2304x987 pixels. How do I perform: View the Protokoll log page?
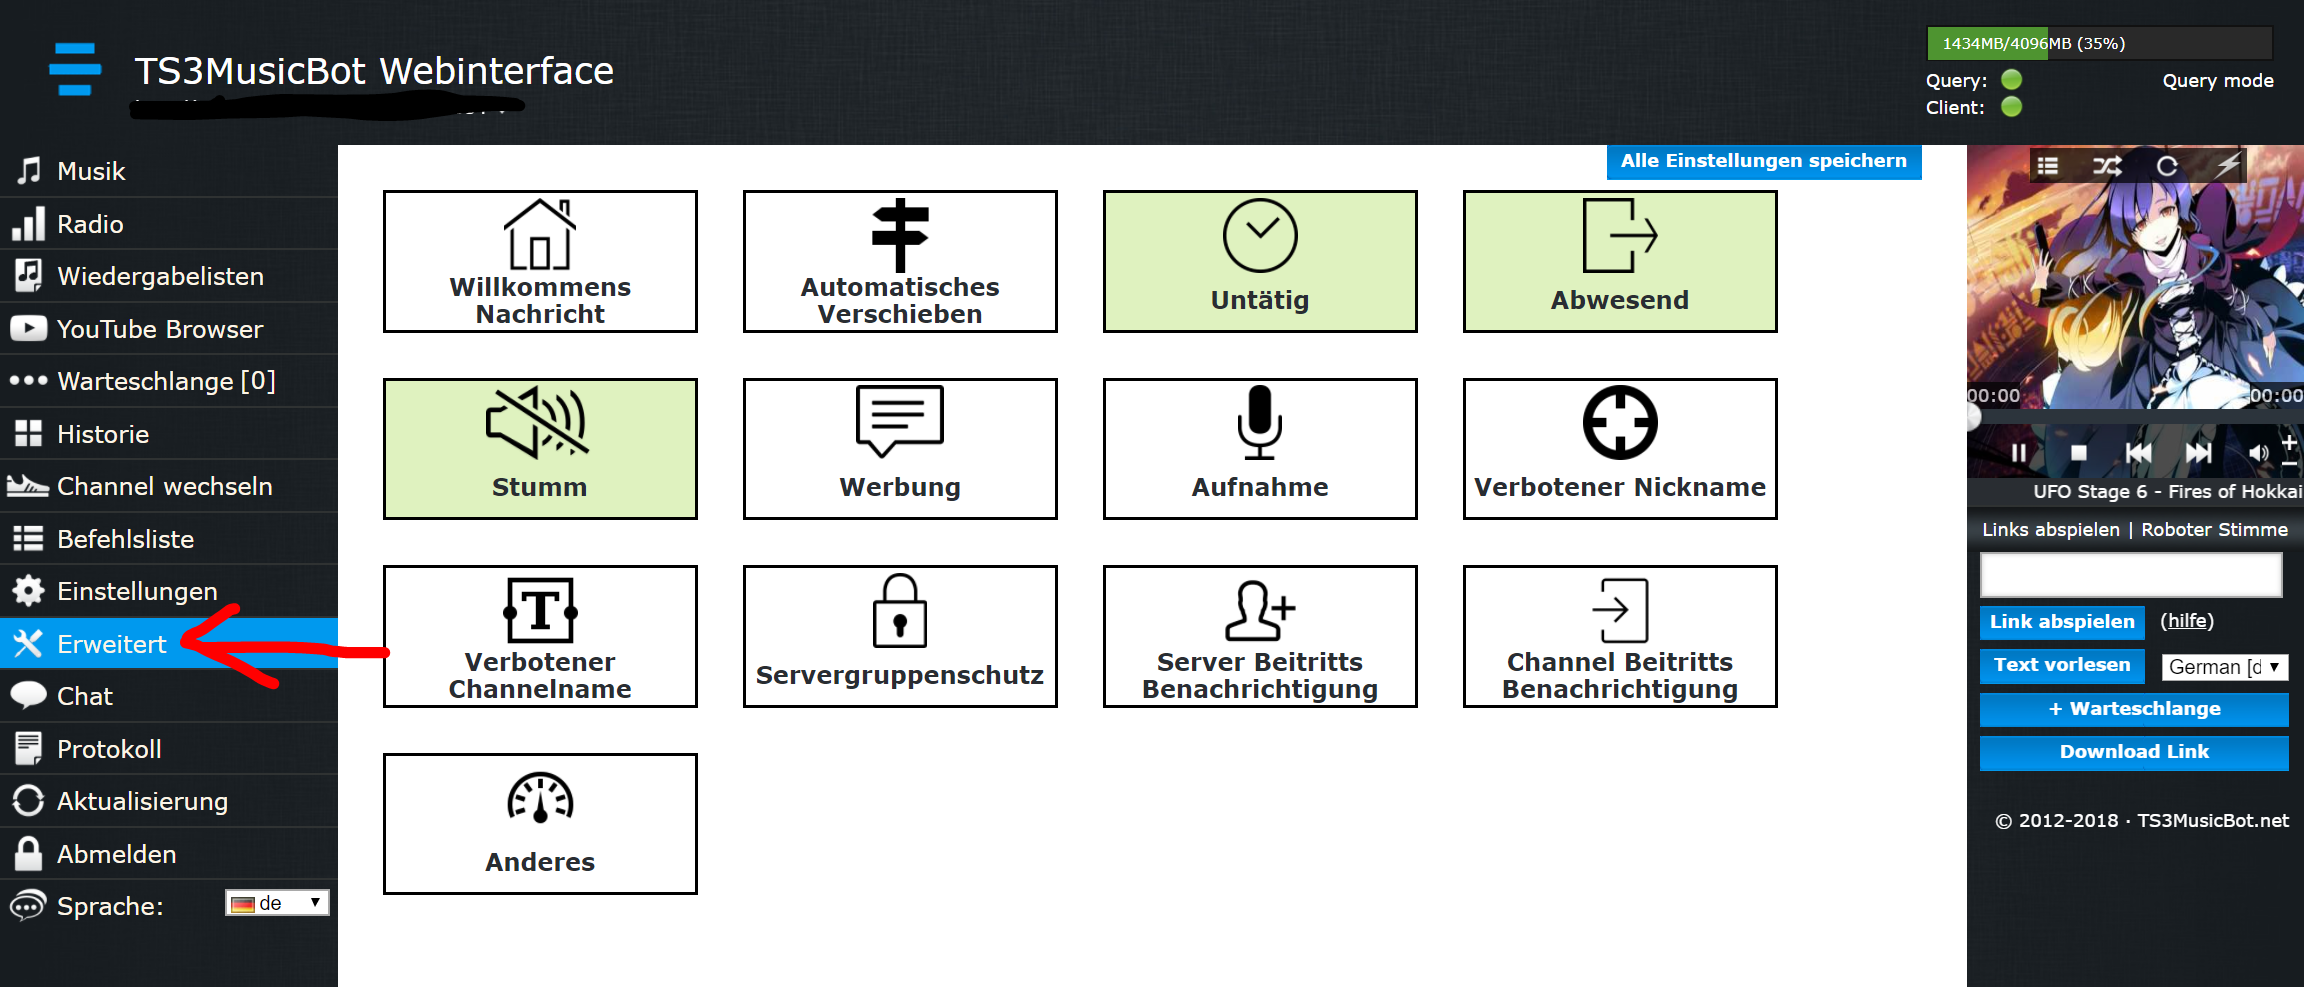click(x=169, y=749)
